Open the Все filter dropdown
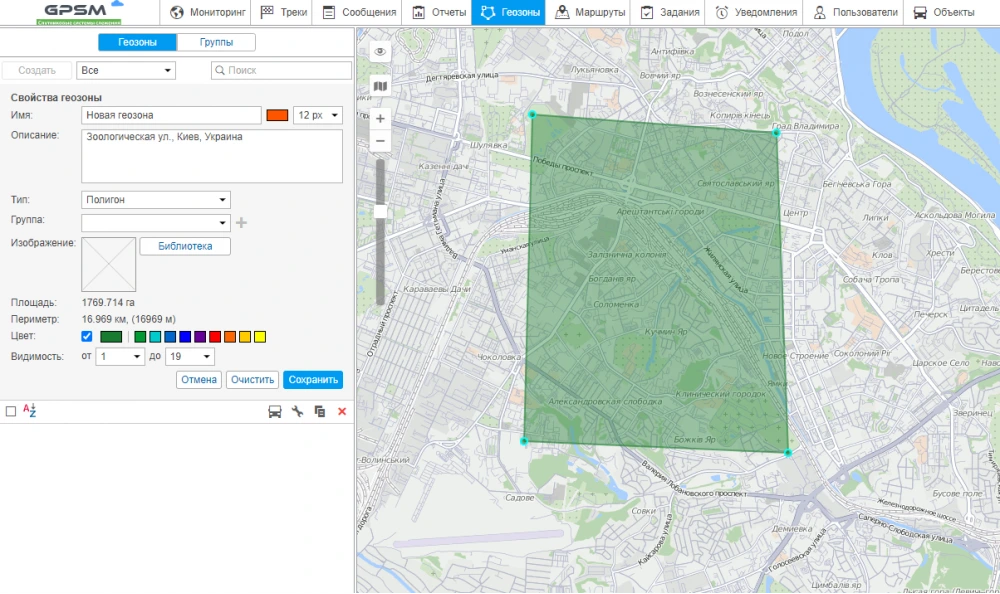1000x594 pixels. coord(126,71)
